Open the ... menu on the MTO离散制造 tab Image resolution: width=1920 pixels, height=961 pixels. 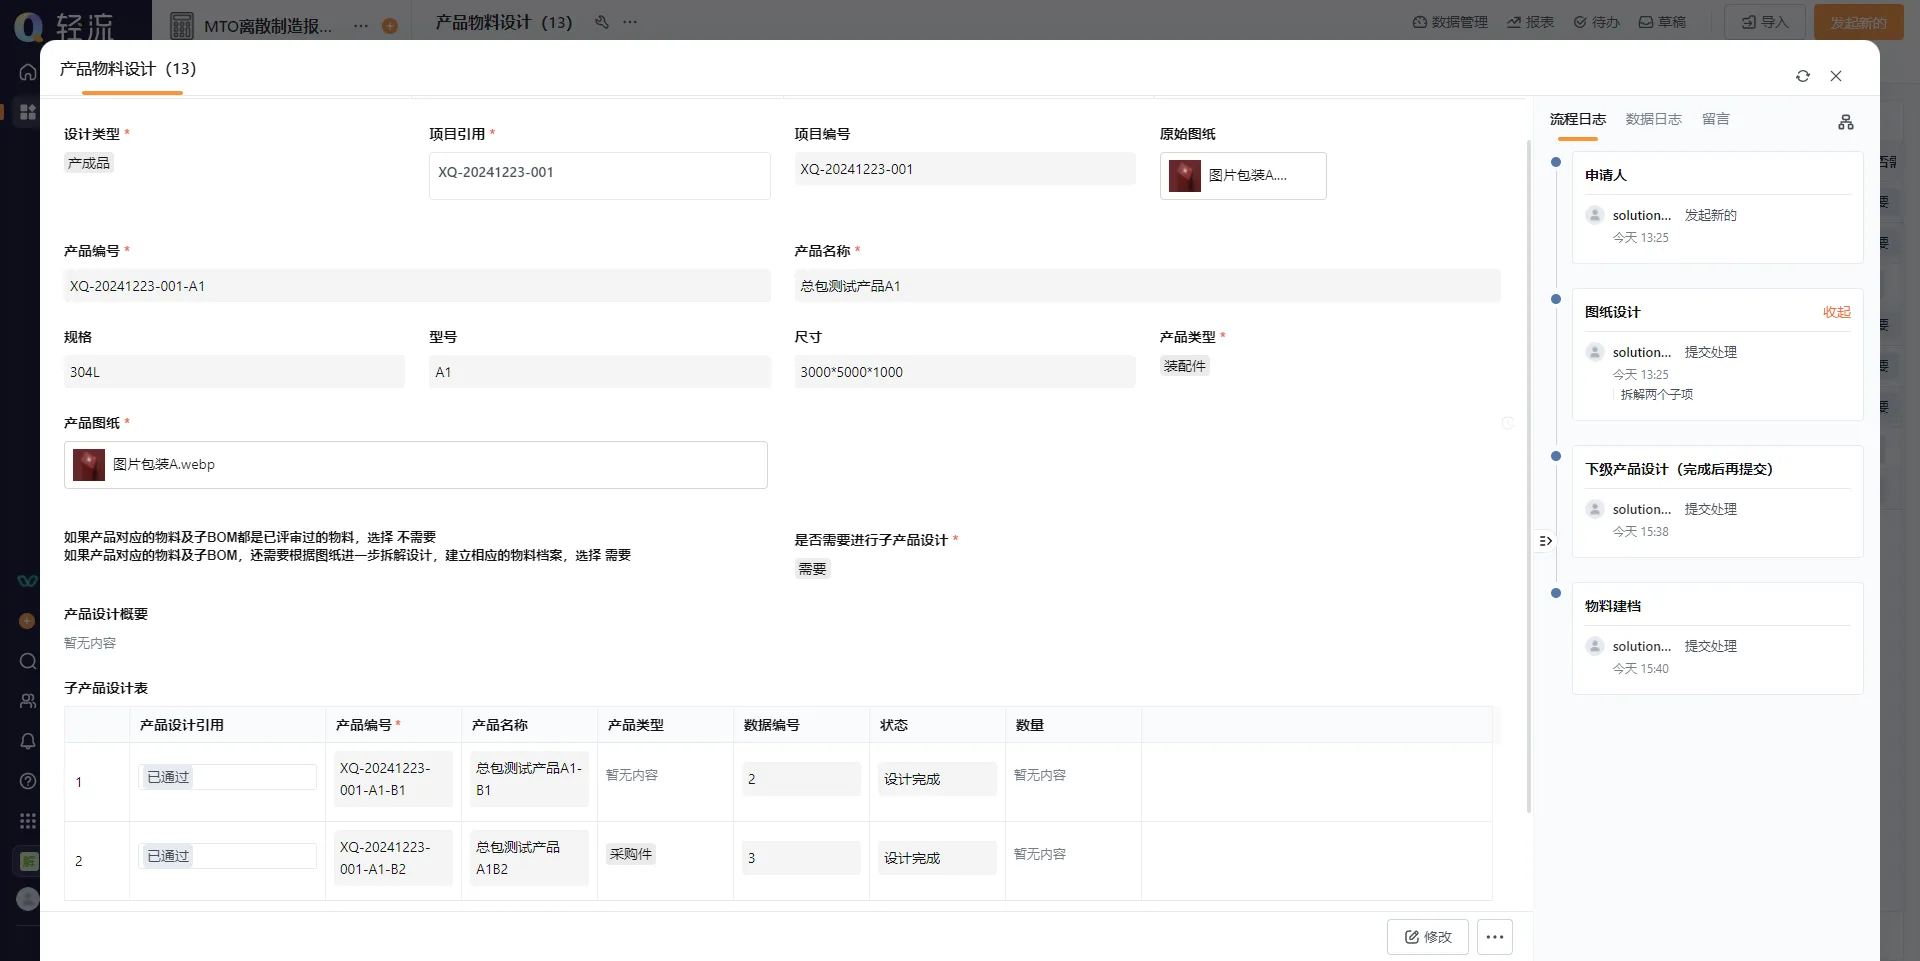(x=360, y=27)
